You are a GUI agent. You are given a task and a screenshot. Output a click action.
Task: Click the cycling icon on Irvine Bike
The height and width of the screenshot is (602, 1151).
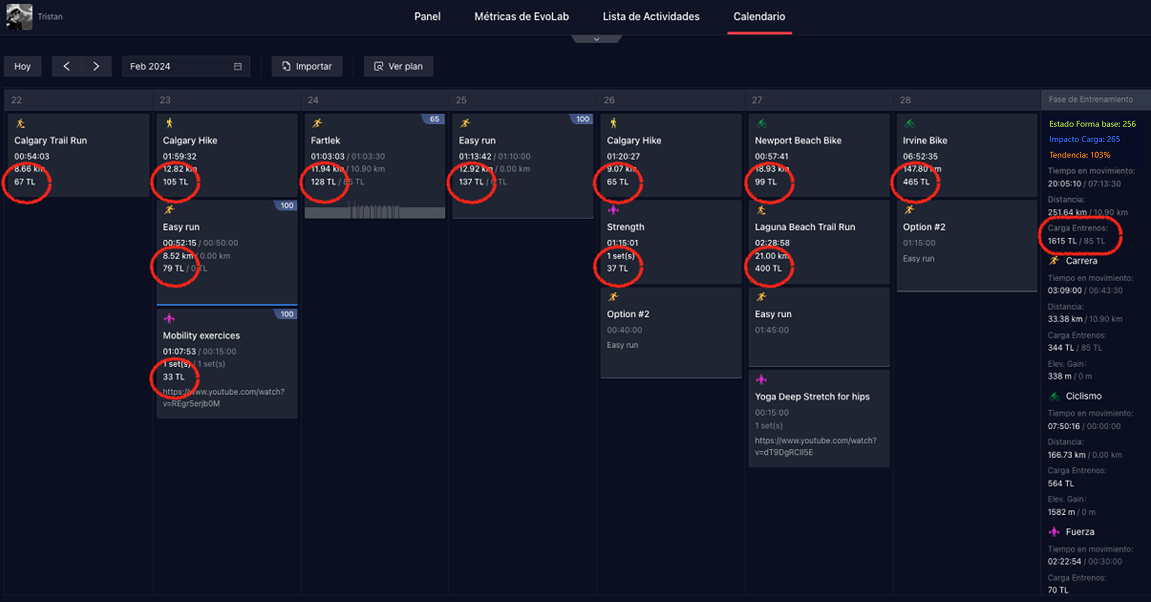[909, 124]
